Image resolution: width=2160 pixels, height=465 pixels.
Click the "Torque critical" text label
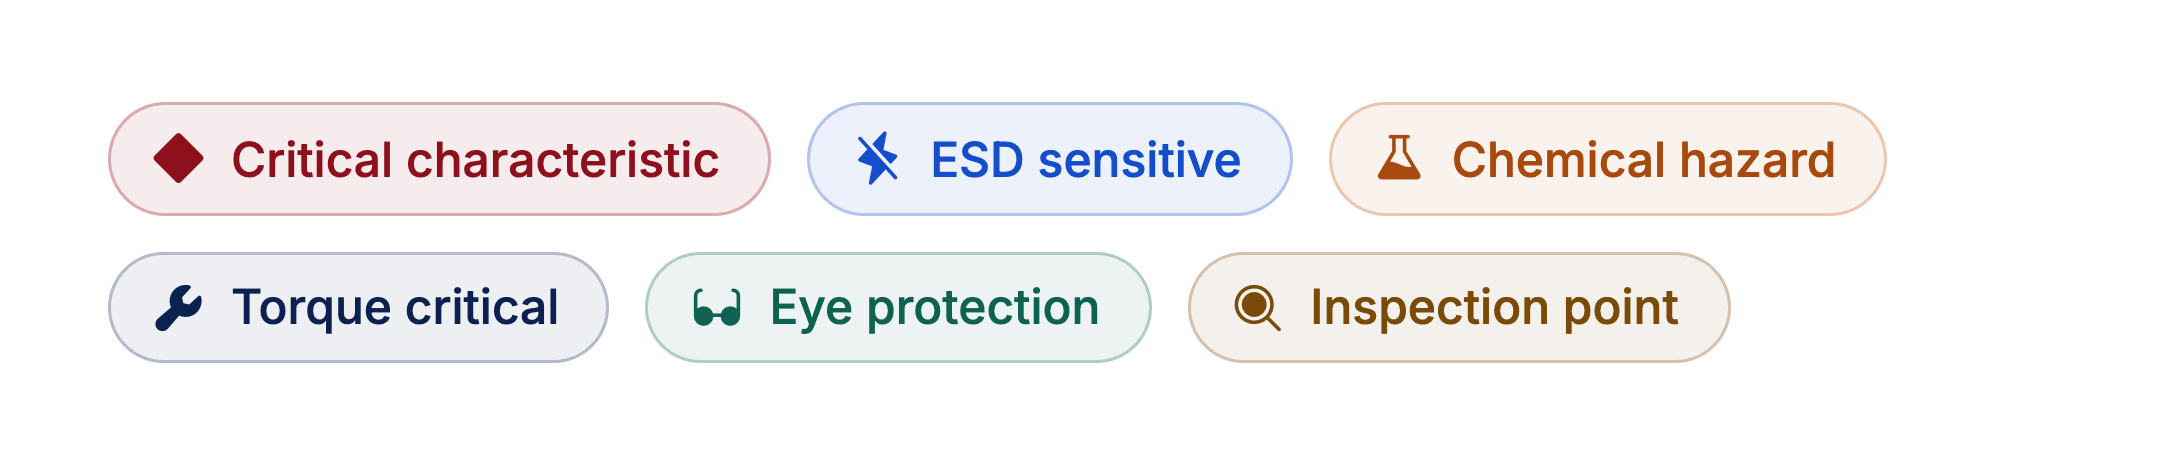click(x=395, y=307)
